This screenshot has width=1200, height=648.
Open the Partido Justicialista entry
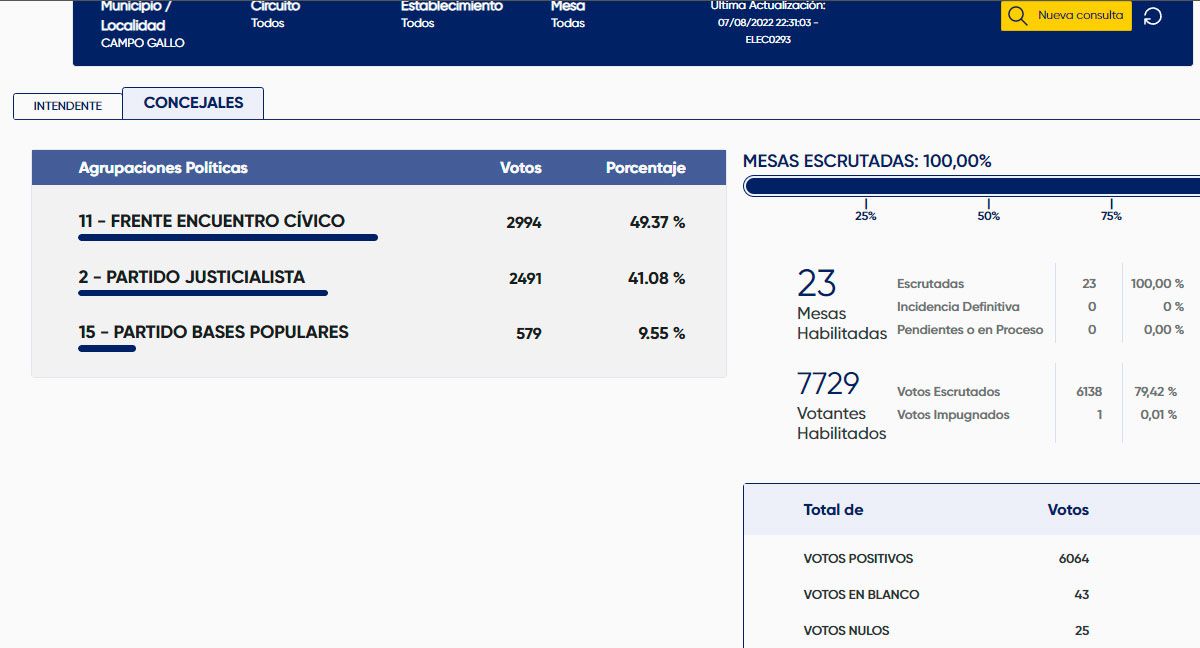[x=192, y=277]
